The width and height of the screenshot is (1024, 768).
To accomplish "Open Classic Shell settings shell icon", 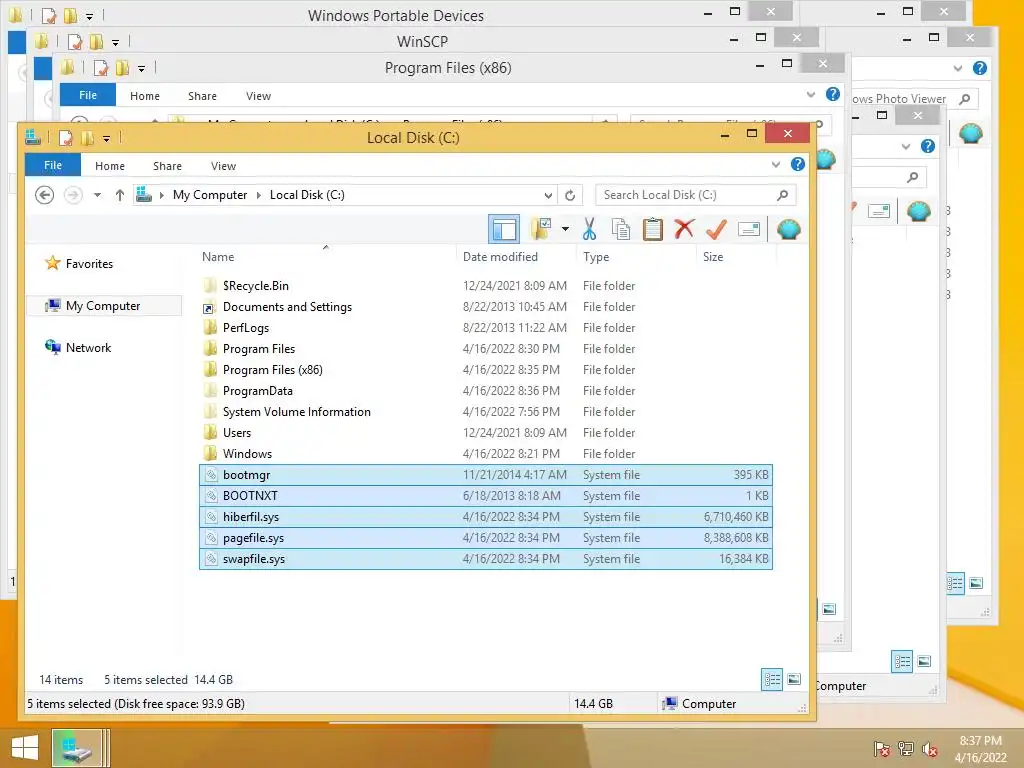I will [x=789, y=229].
